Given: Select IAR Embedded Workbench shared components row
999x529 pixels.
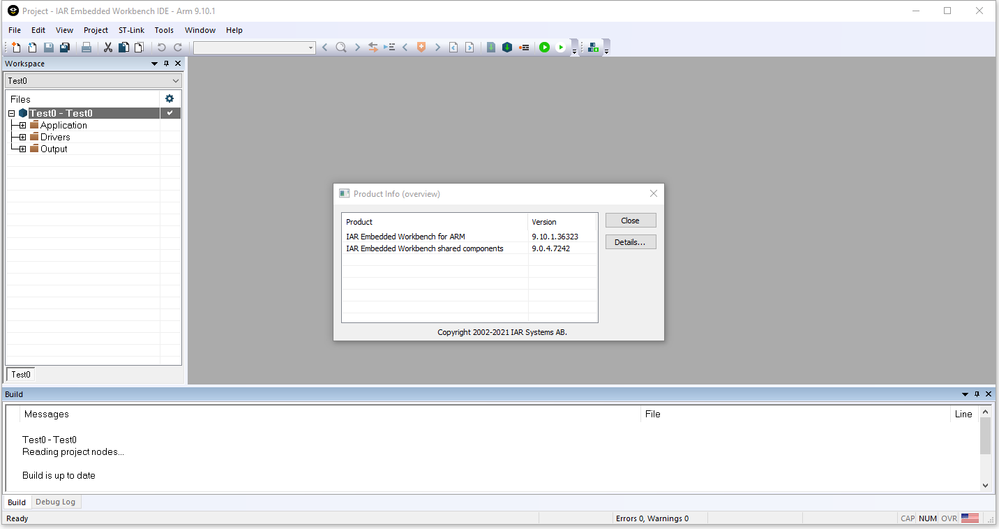Looking at the screenshot, I should [470, 249].
